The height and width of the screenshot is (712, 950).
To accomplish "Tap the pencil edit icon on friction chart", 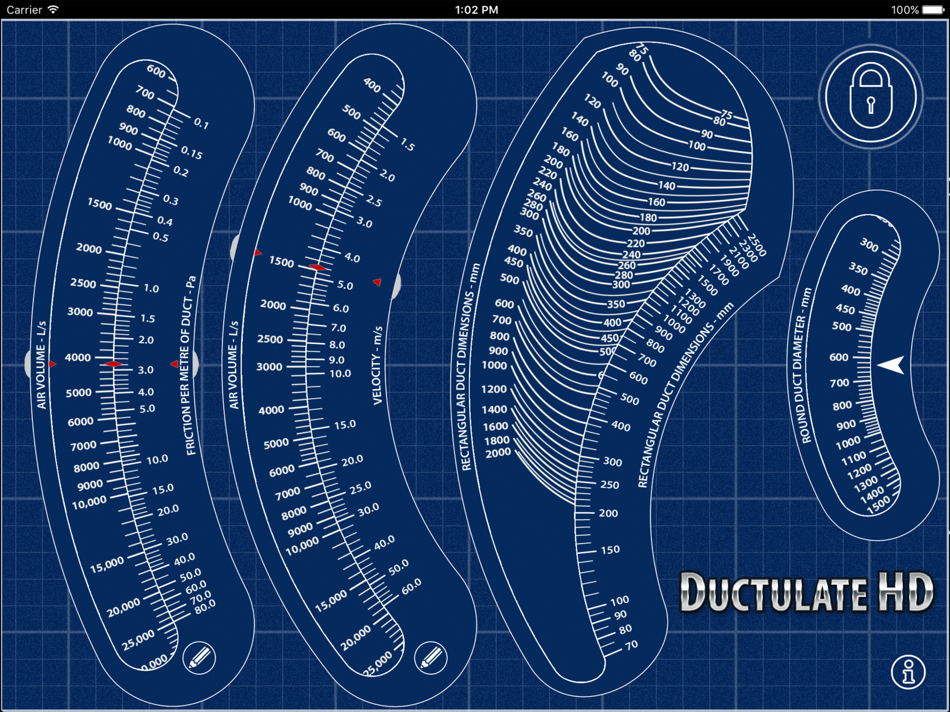I will 199,657.
